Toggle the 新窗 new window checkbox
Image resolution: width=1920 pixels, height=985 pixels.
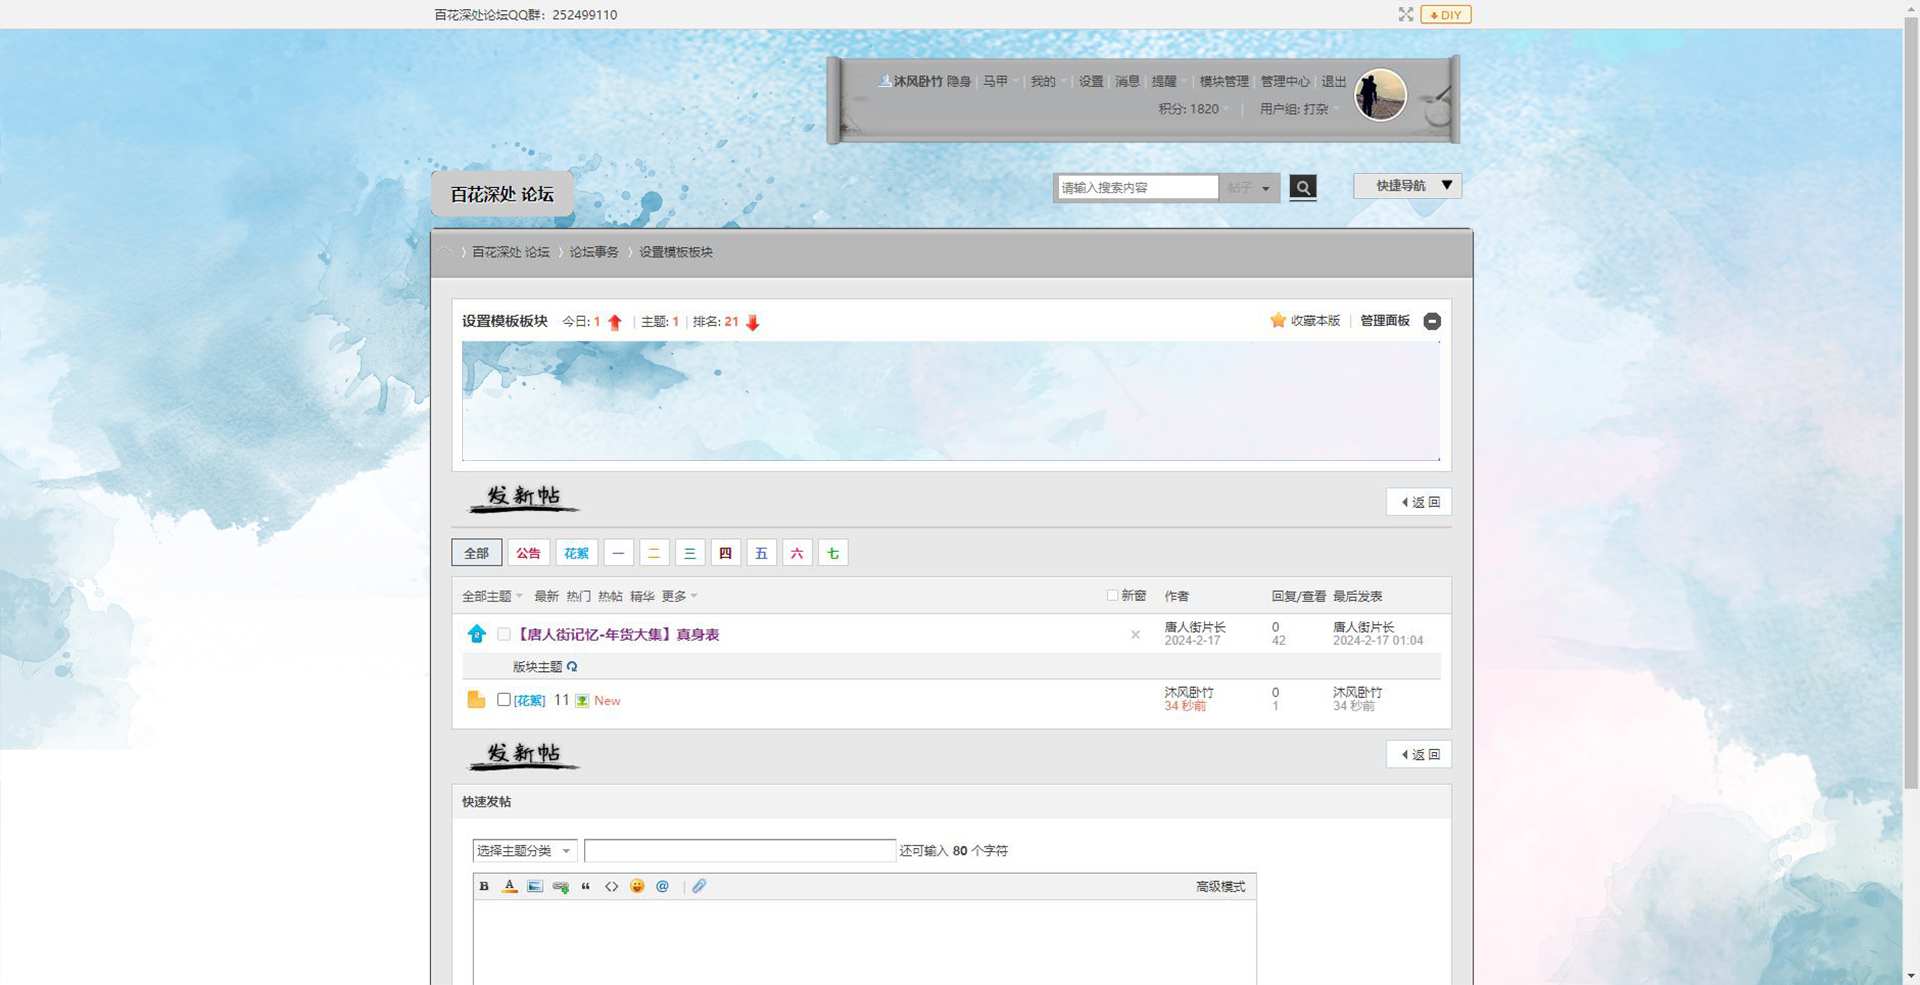(x=1112, y=595)
